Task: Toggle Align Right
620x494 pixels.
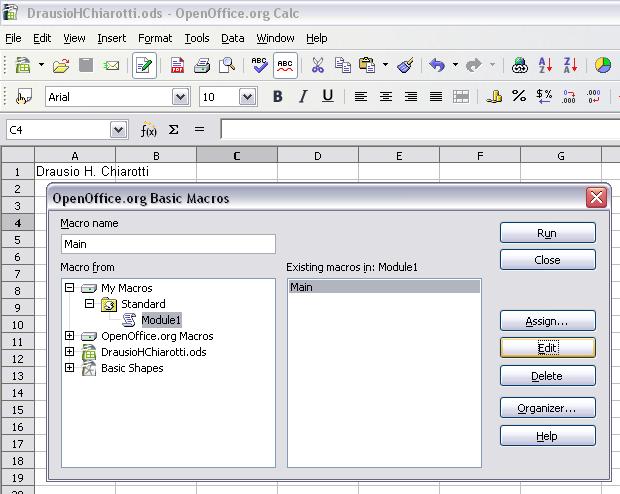Action: click(x=411, y=97)
